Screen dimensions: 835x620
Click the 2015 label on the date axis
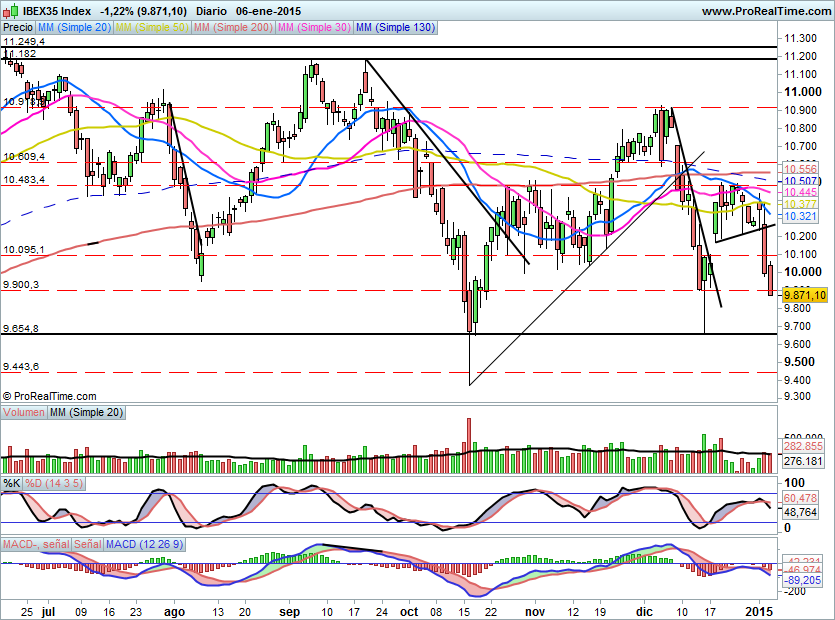point(758,612)
